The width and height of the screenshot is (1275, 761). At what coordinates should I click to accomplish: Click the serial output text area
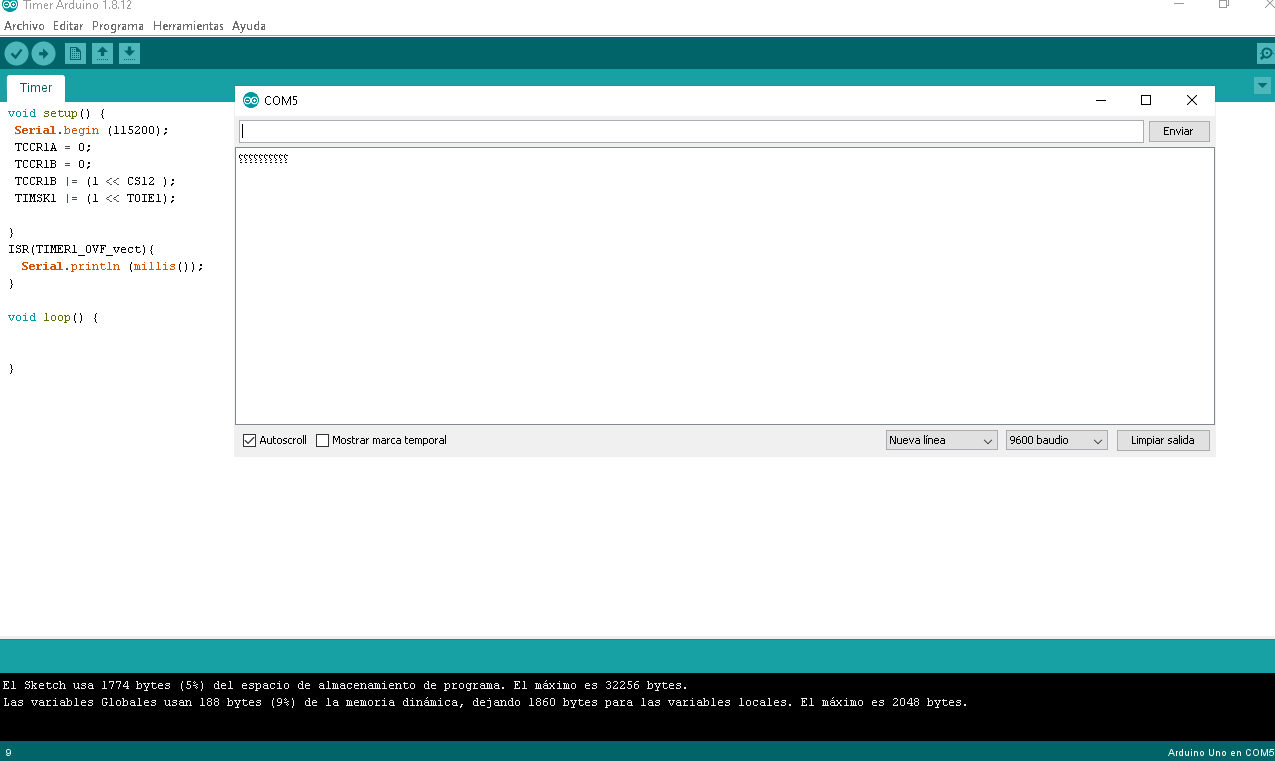pos(725,286)
